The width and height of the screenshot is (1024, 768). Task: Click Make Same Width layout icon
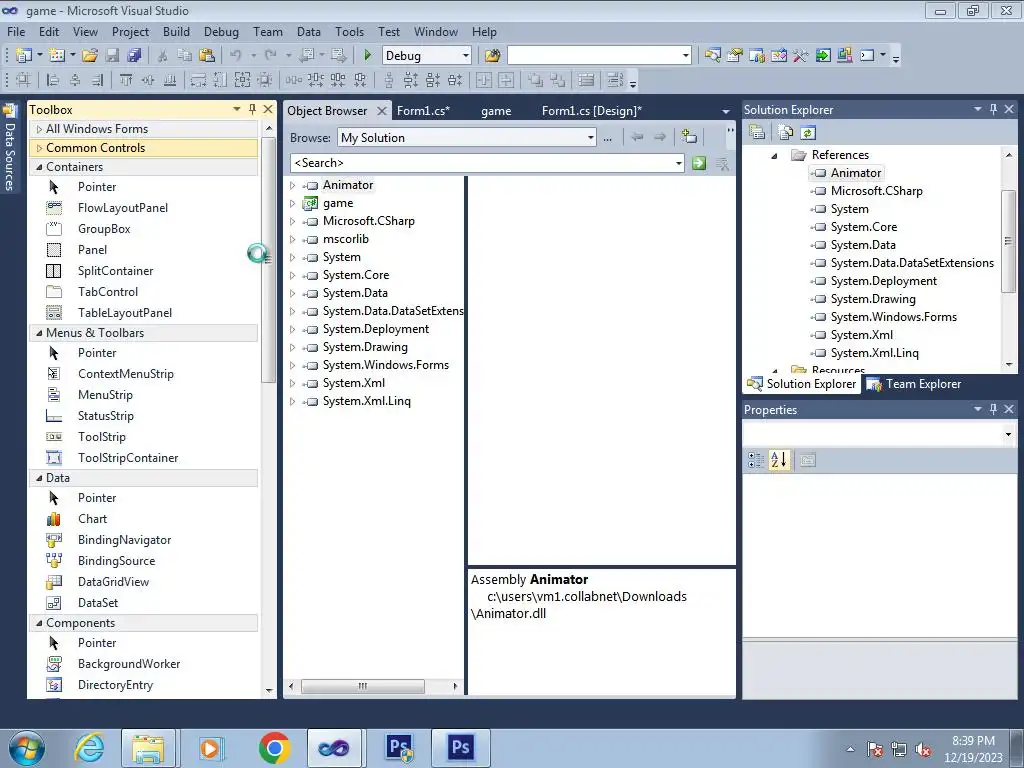point(198,80)
